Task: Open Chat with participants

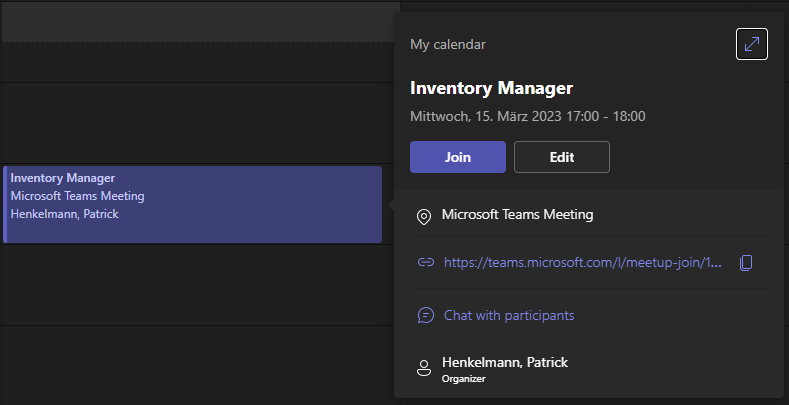Action: coord(509,315)
